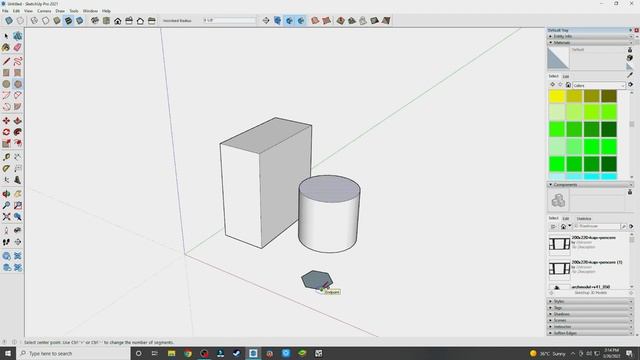Pick the Paint Bucket tool
The width and height of the screenshot is (640, 360).
pos(6,48)
